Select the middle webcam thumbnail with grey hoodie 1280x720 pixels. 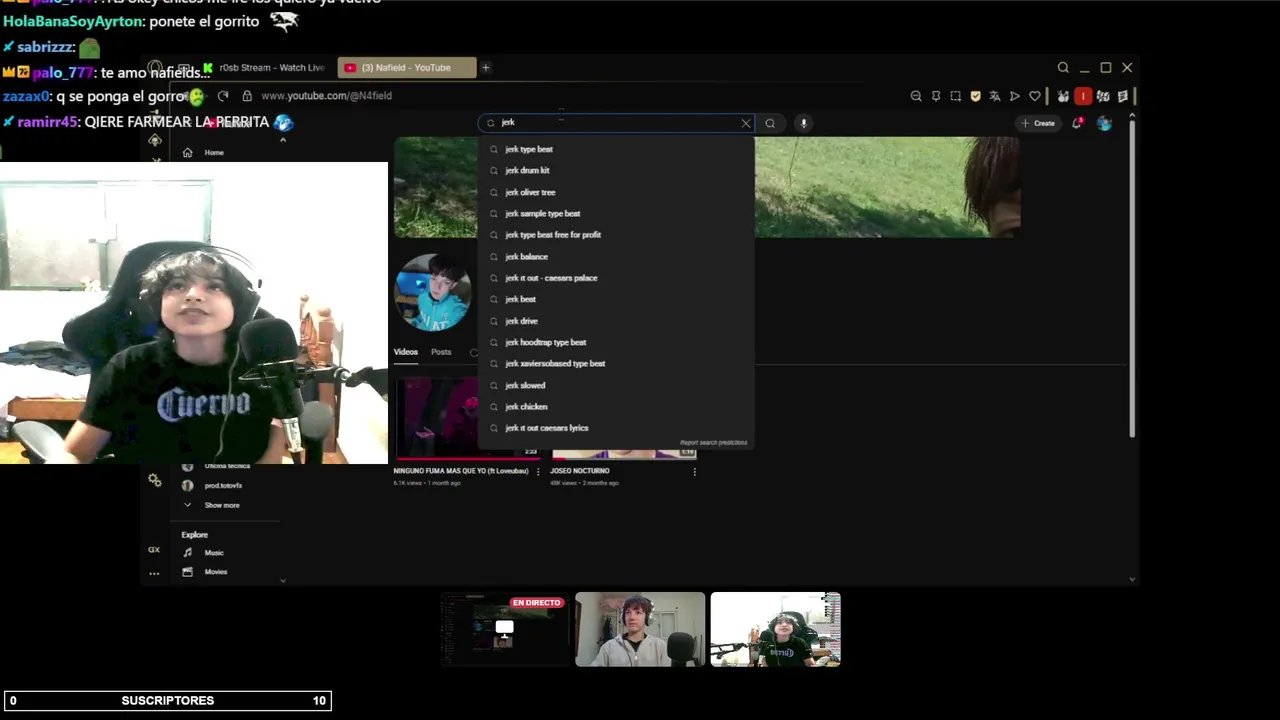[640, 629]
